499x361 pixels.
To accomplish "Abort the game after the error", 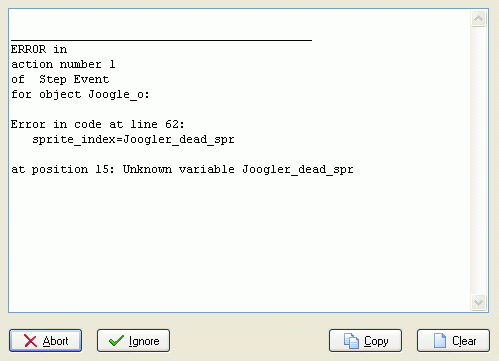I will tap(46, 341).
